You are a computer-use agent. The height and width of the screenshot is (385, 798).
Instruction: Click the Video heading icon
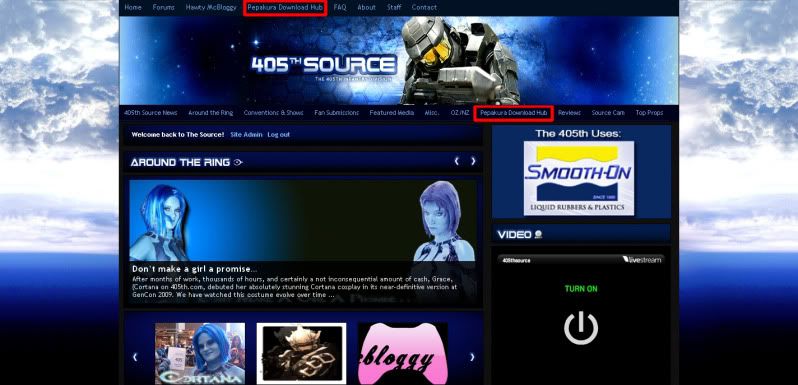coord(538,234)
